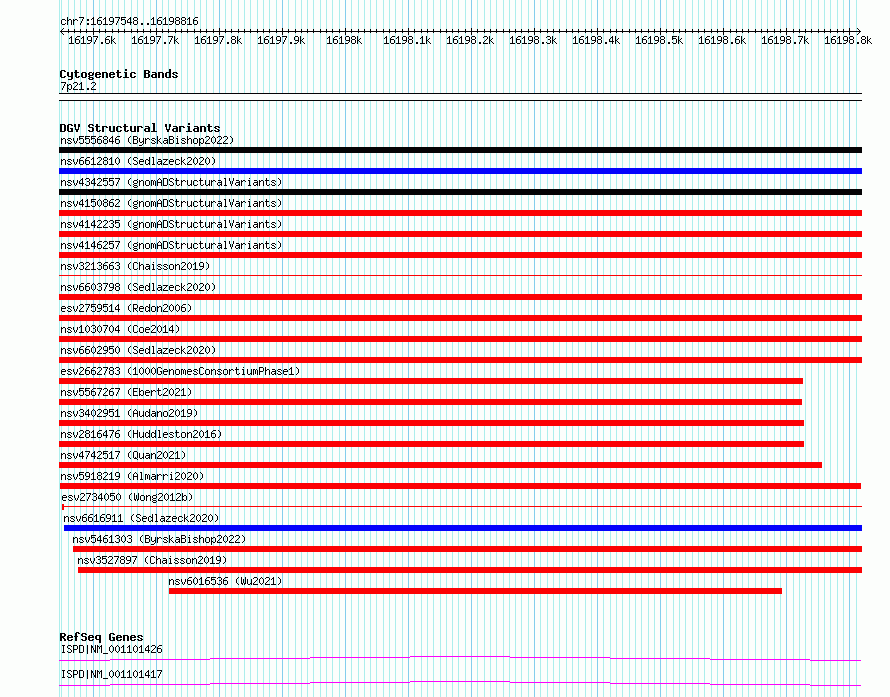Click the chr7:16197548..16198816 coordinates text
890x697 pixels.
(129, 22)
